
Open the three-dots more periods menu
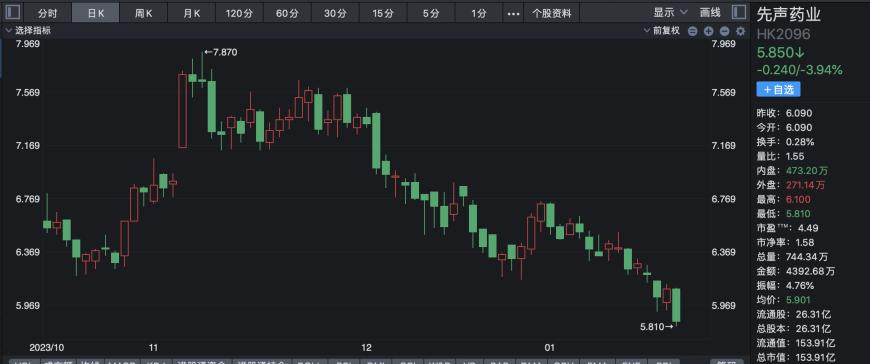coord(514,13)
